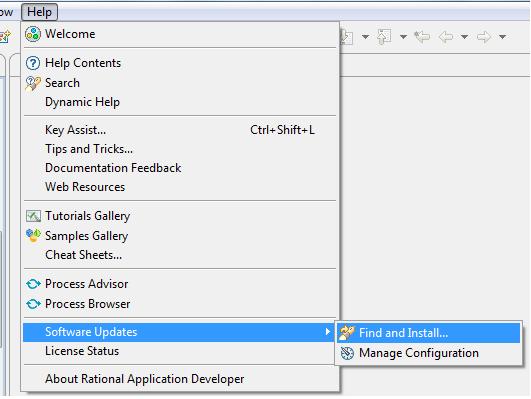531x399 pixels.
Task: Open Back history dropdown arrow
Action: (465, 37)
